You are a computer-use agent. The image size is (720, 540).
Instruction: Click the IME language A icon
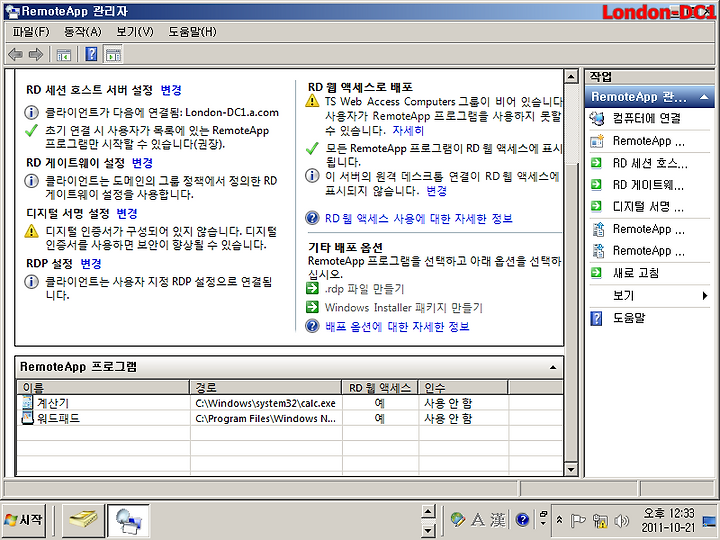(x=478, y=520)
